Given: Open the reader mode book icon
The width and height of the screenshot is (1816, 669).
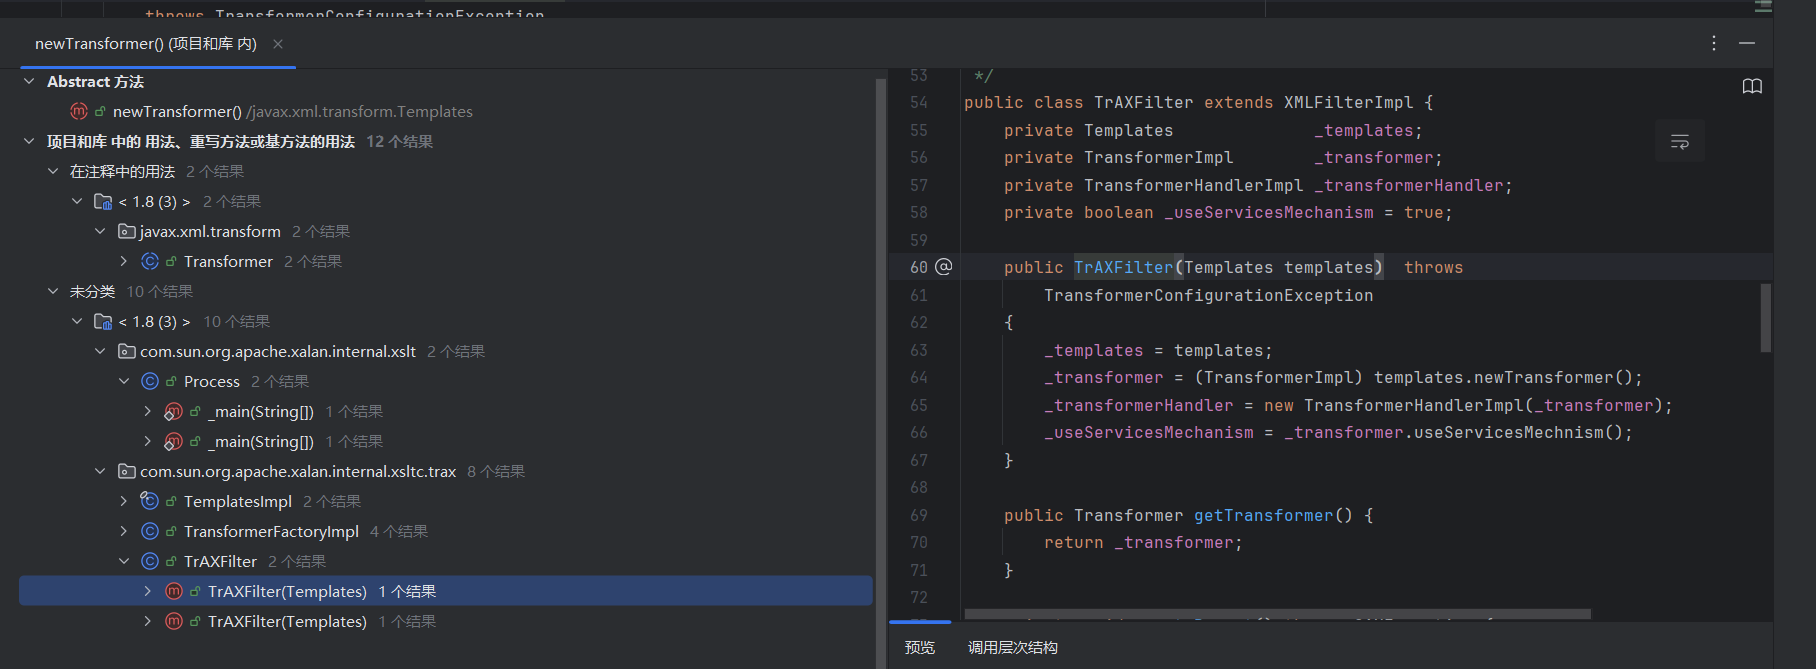Looking at the screenshot, I should (x=1752, y=86).
